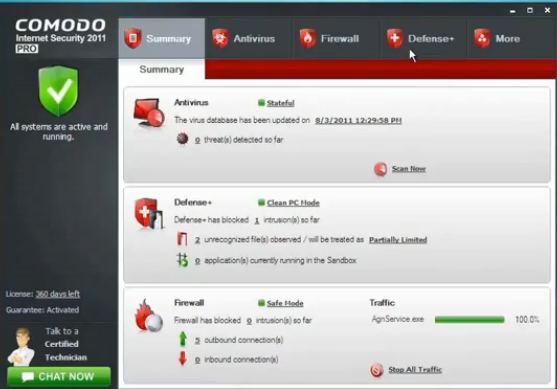Open the Clean PC Mode link
This screenshot has height=389, width=557.
point(293,203)
